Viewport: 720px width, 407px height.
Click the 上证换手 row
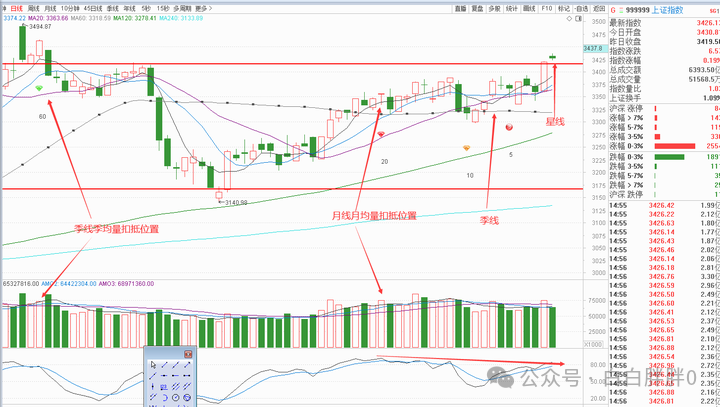(664, 98)
